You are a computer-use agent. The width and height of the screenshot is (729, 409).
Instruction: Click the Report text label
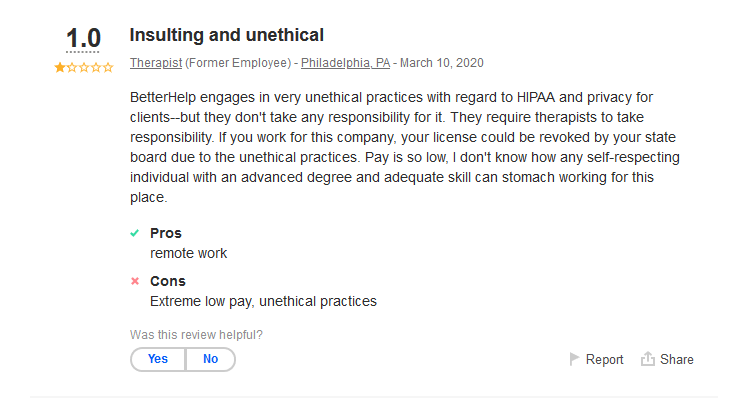pos(604,360)
